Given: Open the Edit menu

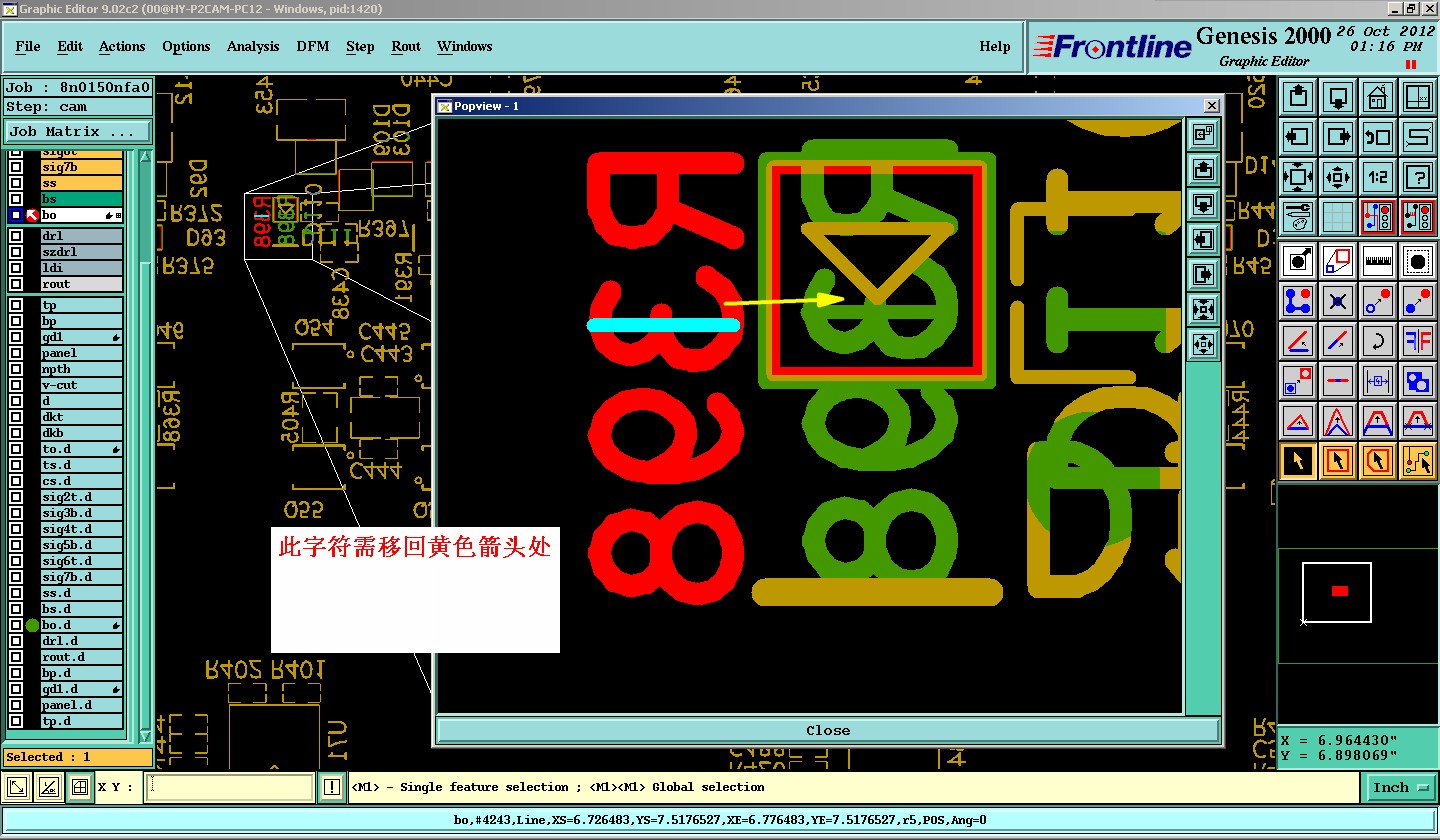Looking at the screenshot, I should point(70,46).
